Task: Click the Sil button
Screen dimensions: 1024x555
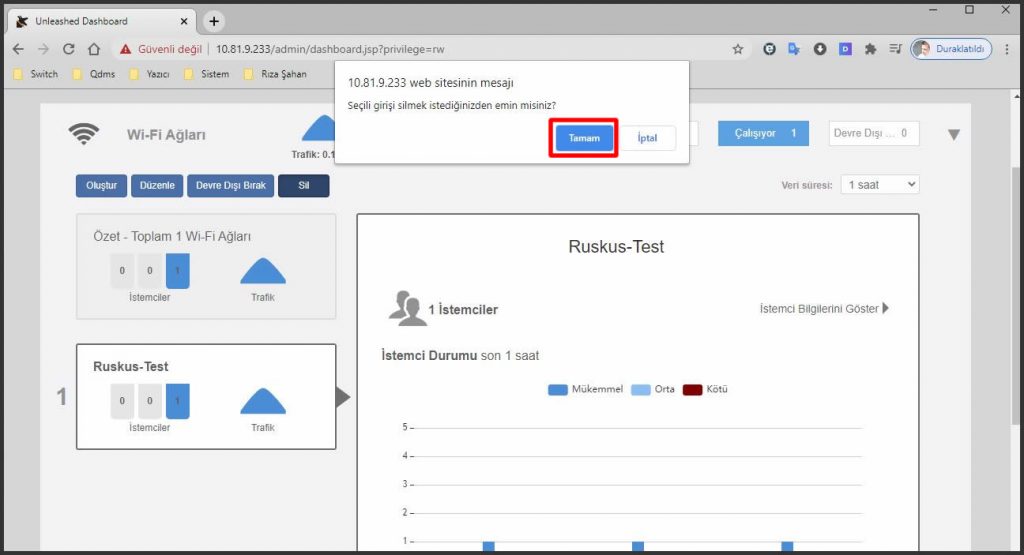Action: point(304,185)
